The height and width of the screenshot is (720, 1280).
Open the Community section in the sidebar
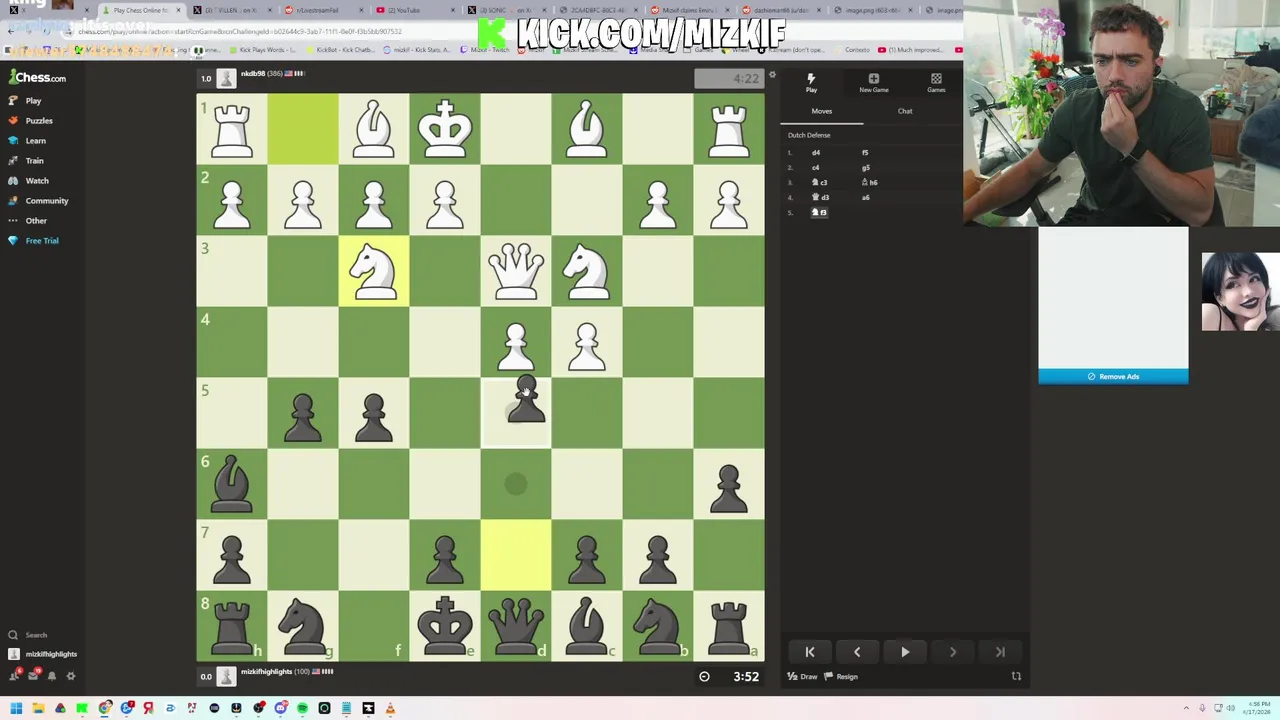pyautogui.click(x=46, y=201)
